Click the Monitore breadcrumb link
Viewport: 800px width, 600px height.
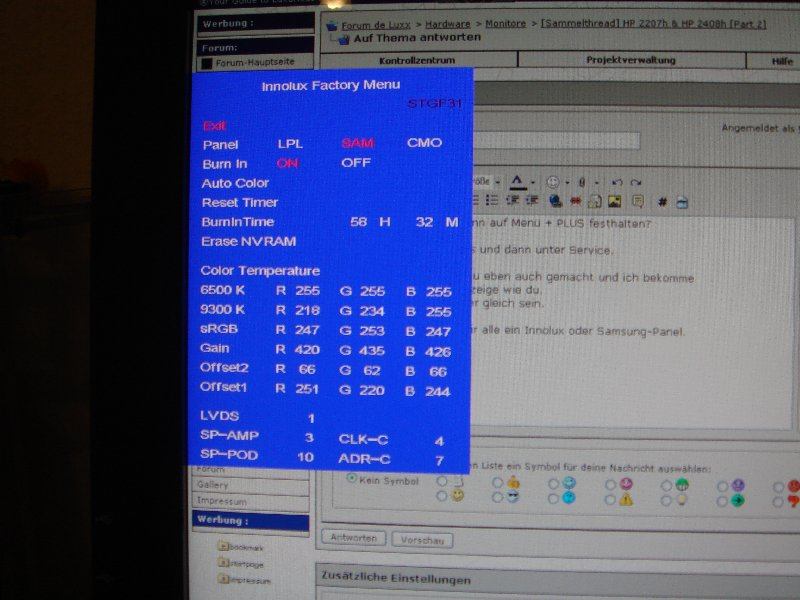(505, 23)
